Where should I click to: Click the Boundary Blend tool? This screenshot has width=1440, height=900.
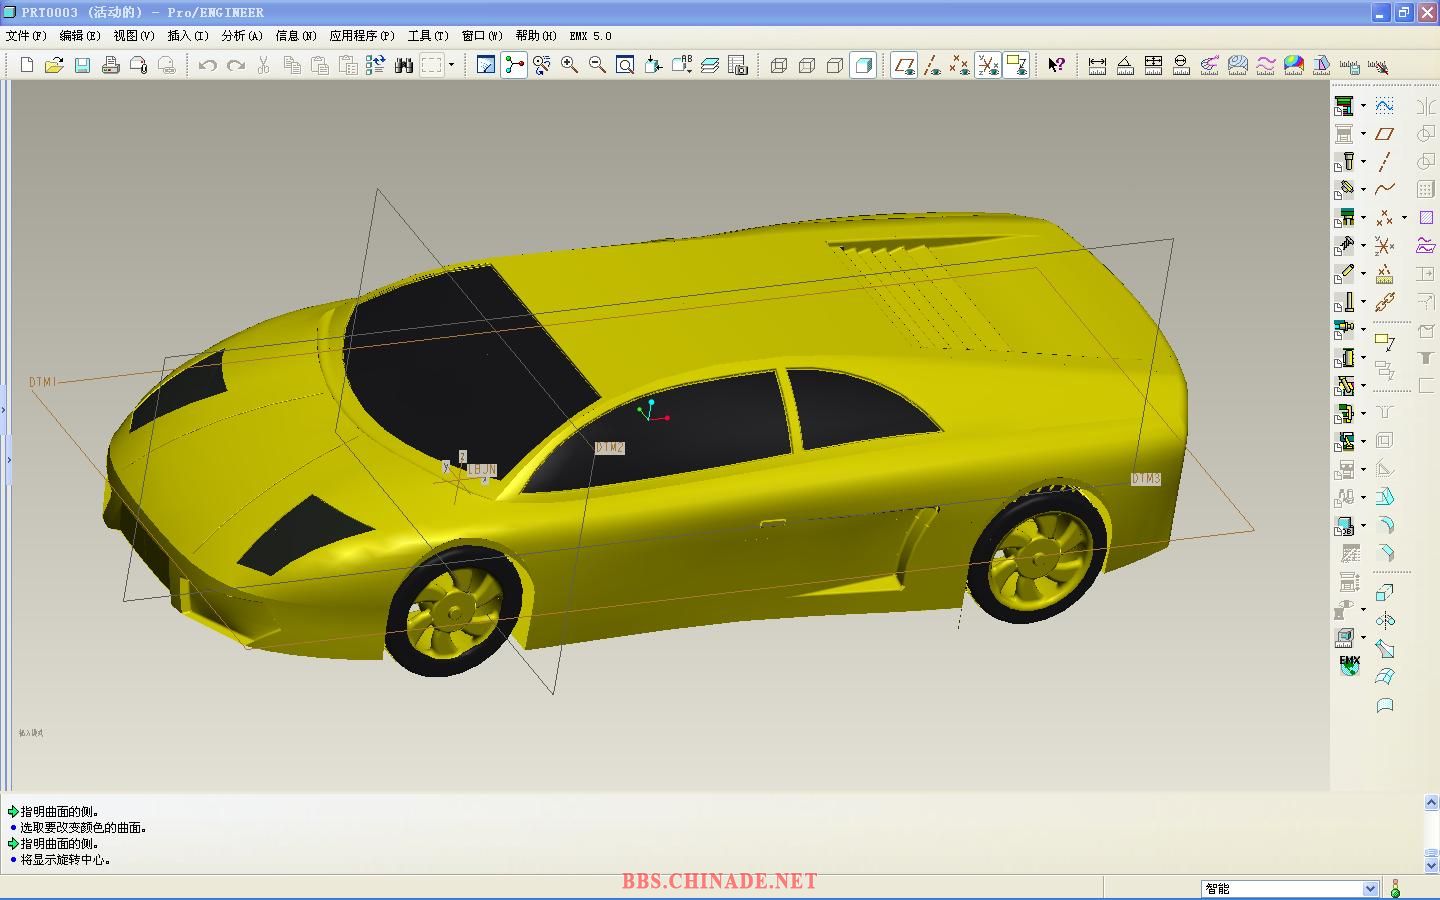[x=1385, y=677]
